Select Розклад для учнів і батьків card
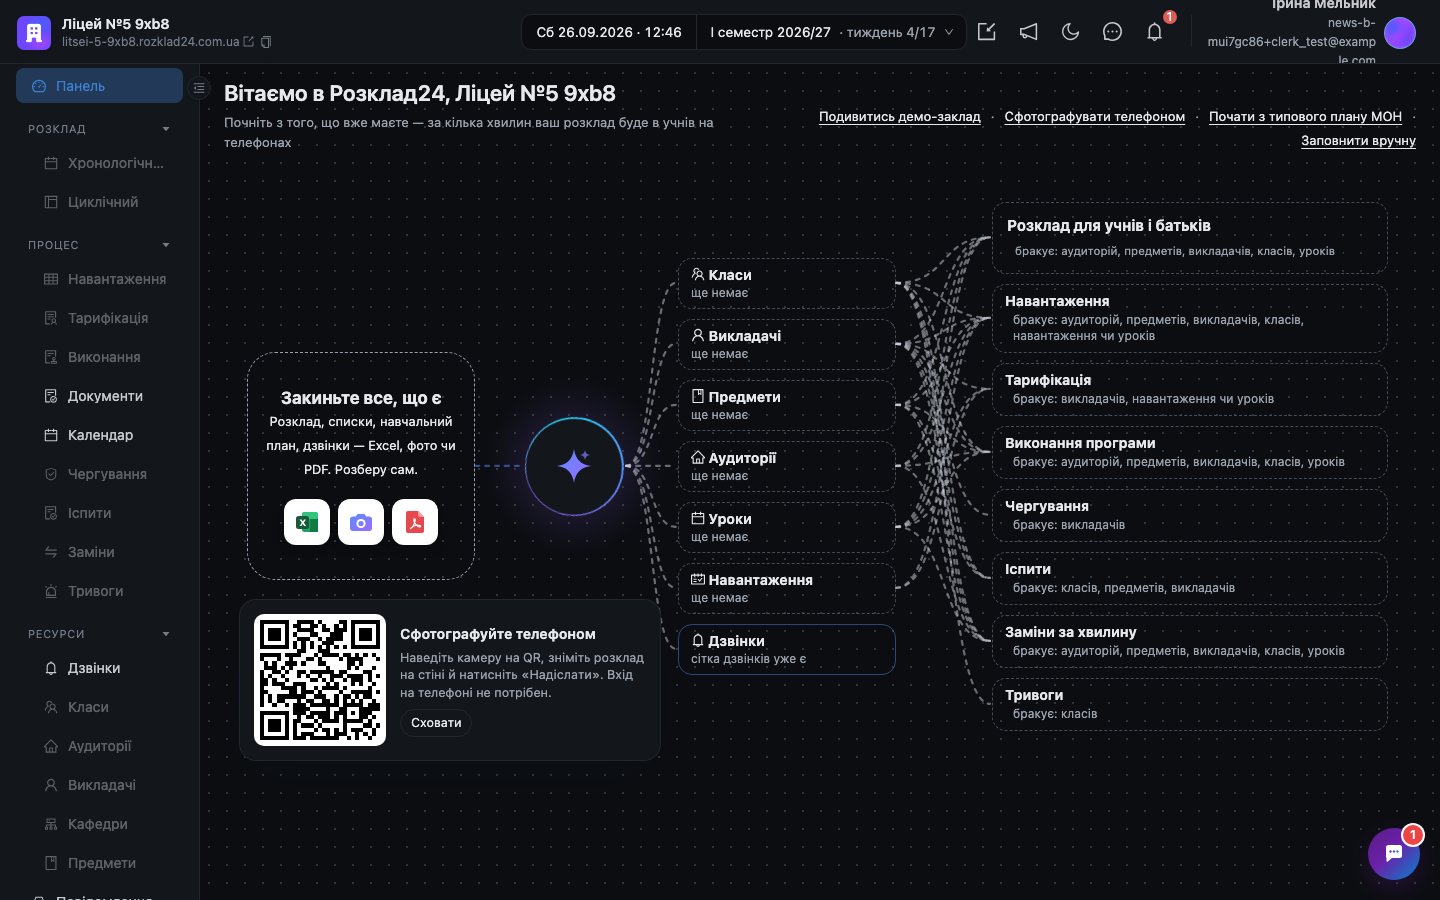 pos(1190,238)
